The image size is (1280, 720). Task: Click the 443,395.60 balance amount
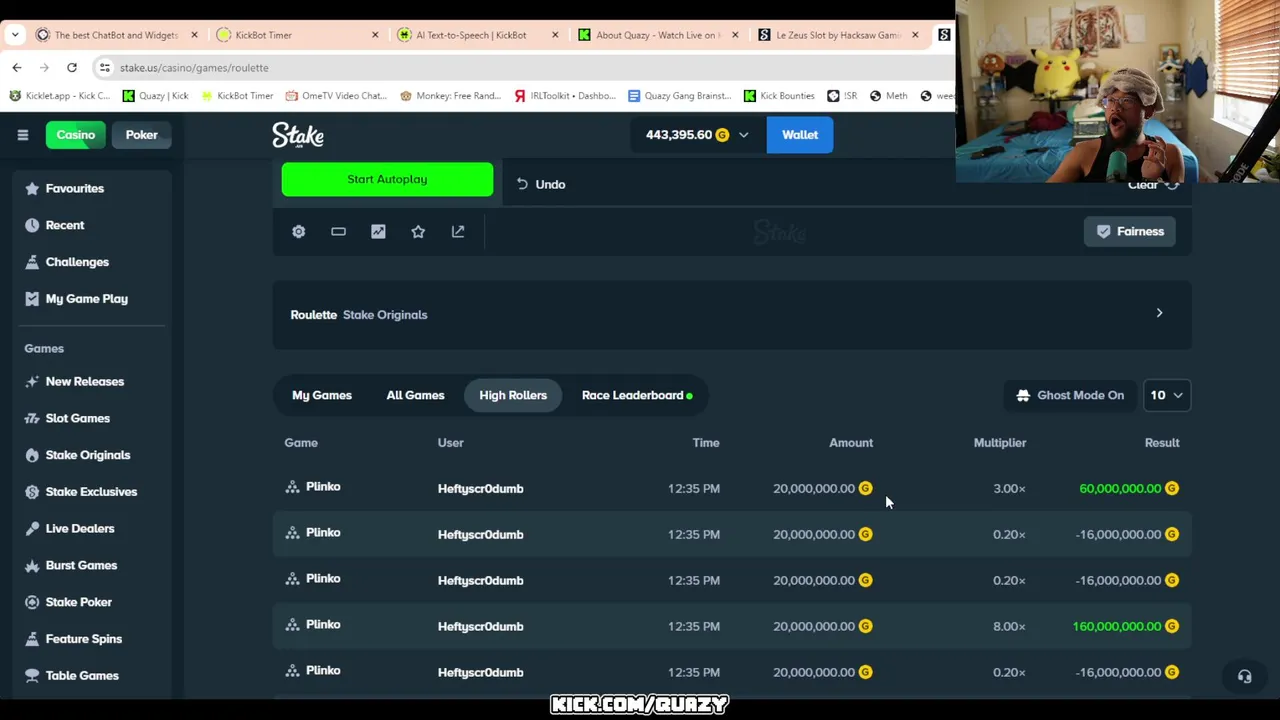coord(679,135)
